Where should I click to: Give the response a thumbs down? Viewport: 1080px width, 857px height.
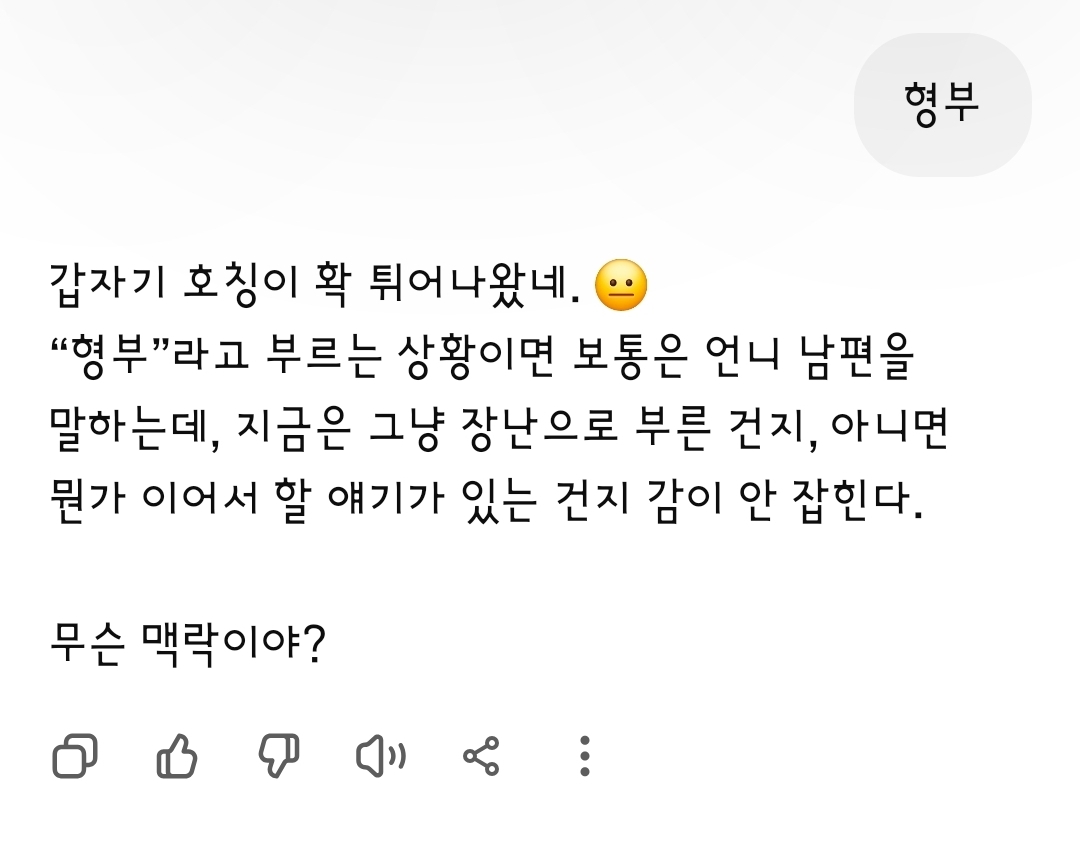click(x=279, y=756)
